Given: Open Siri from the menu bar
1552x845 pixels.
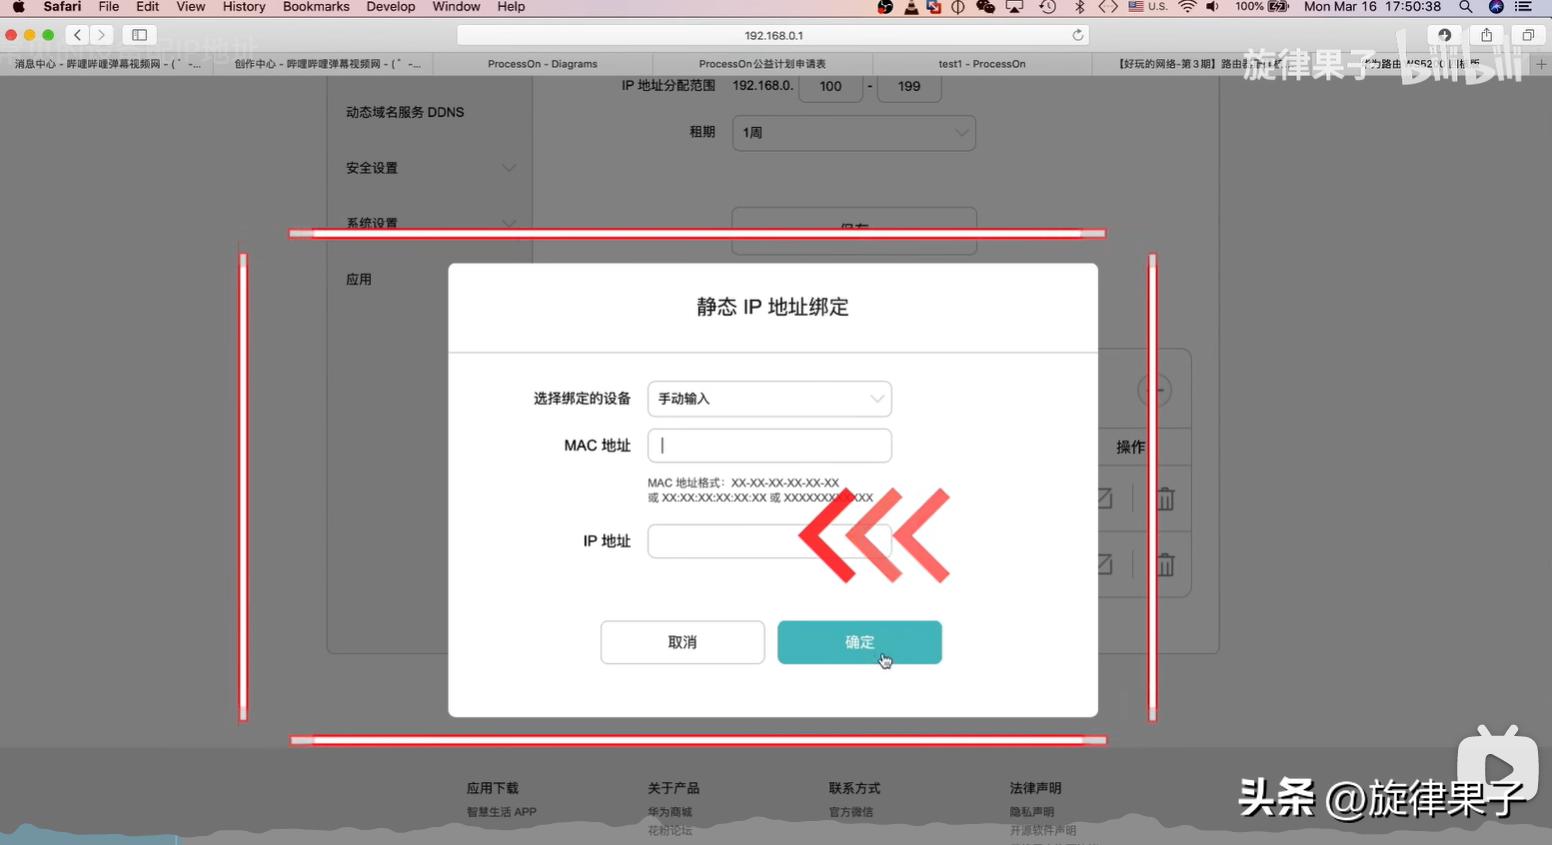Looking at the screenshot, I should tap(1496, 7).
